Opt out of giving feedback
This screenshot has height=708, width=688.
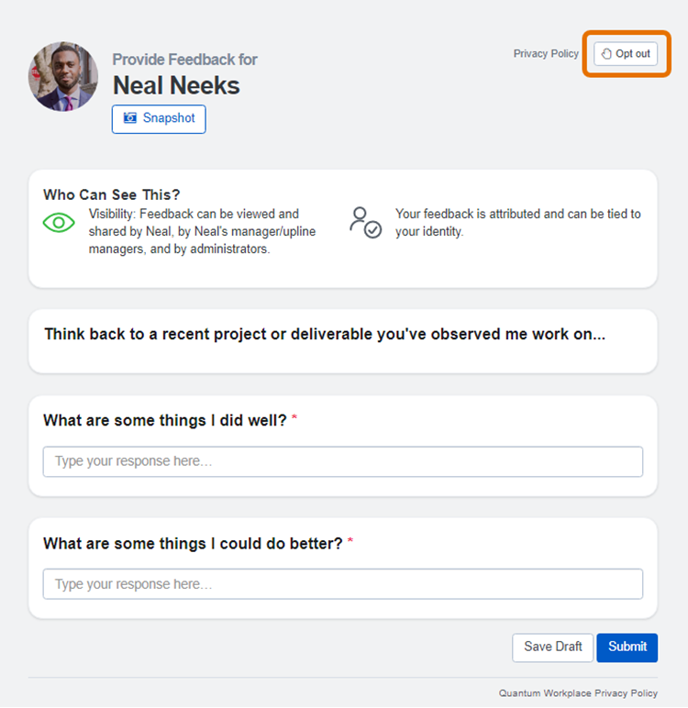(x=625, y=54)
